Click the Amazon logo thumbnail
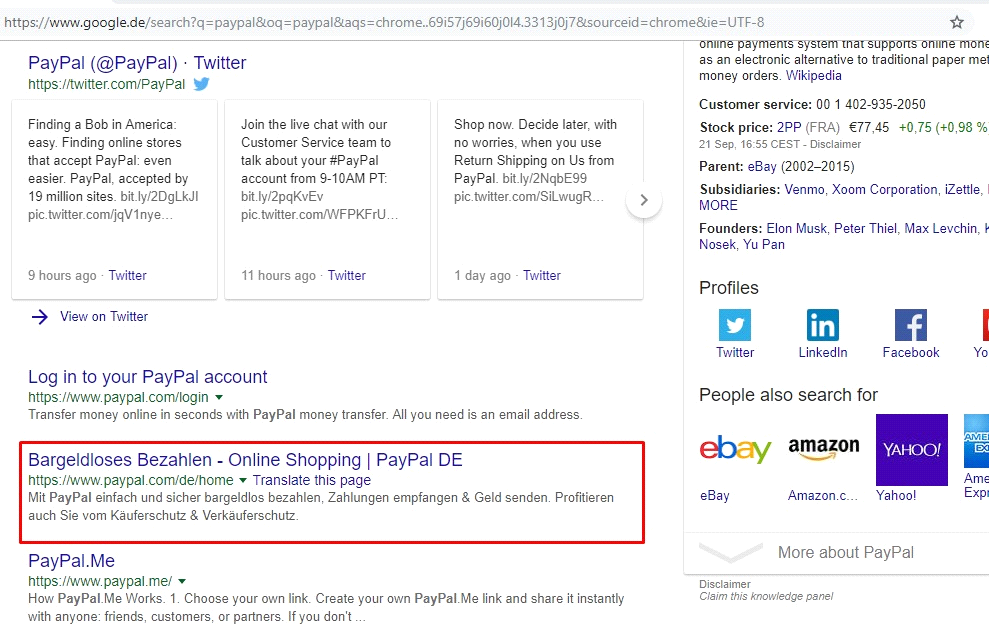The height and width of the screenshot is (641, 989). (x=823, y=450)
